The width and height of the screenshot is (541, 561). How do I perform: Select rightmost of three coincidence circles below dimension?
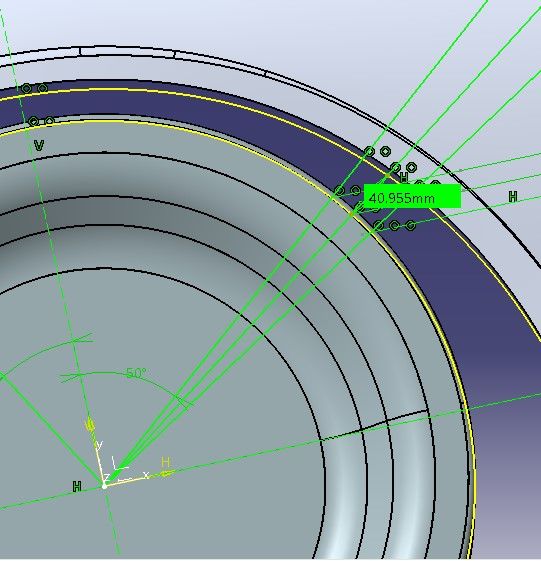[x=411, y=225]
